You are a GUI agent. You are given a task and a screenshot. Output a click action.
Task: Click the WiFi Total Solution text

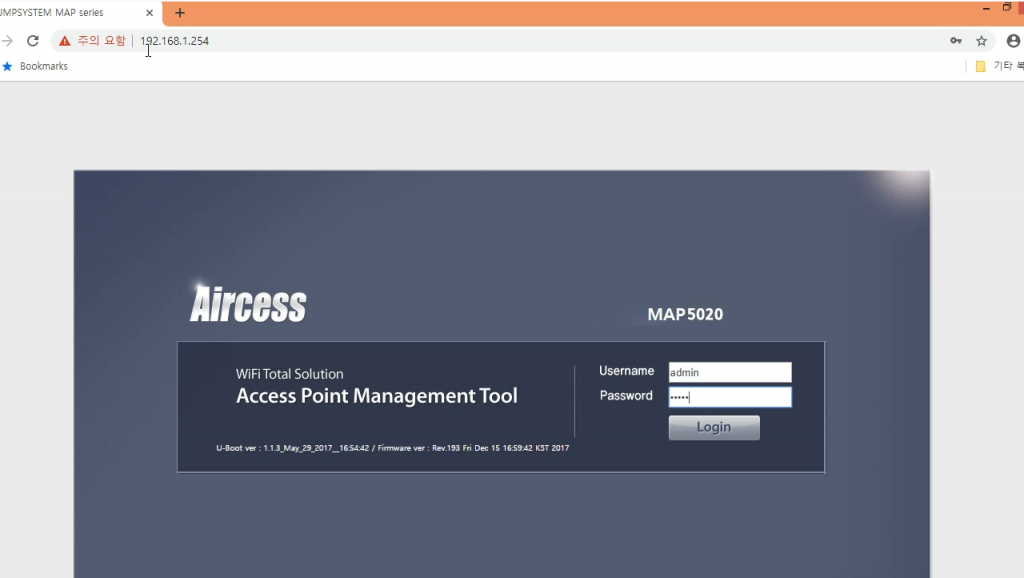tap(289, 374)
